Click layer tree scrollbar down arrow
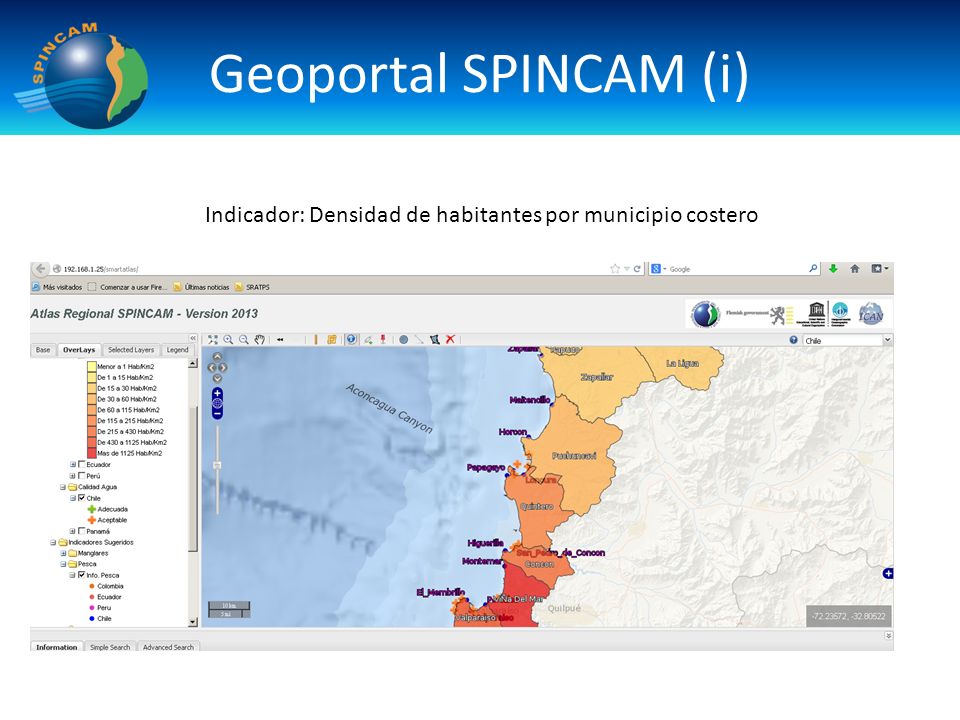 click(193, 622)
